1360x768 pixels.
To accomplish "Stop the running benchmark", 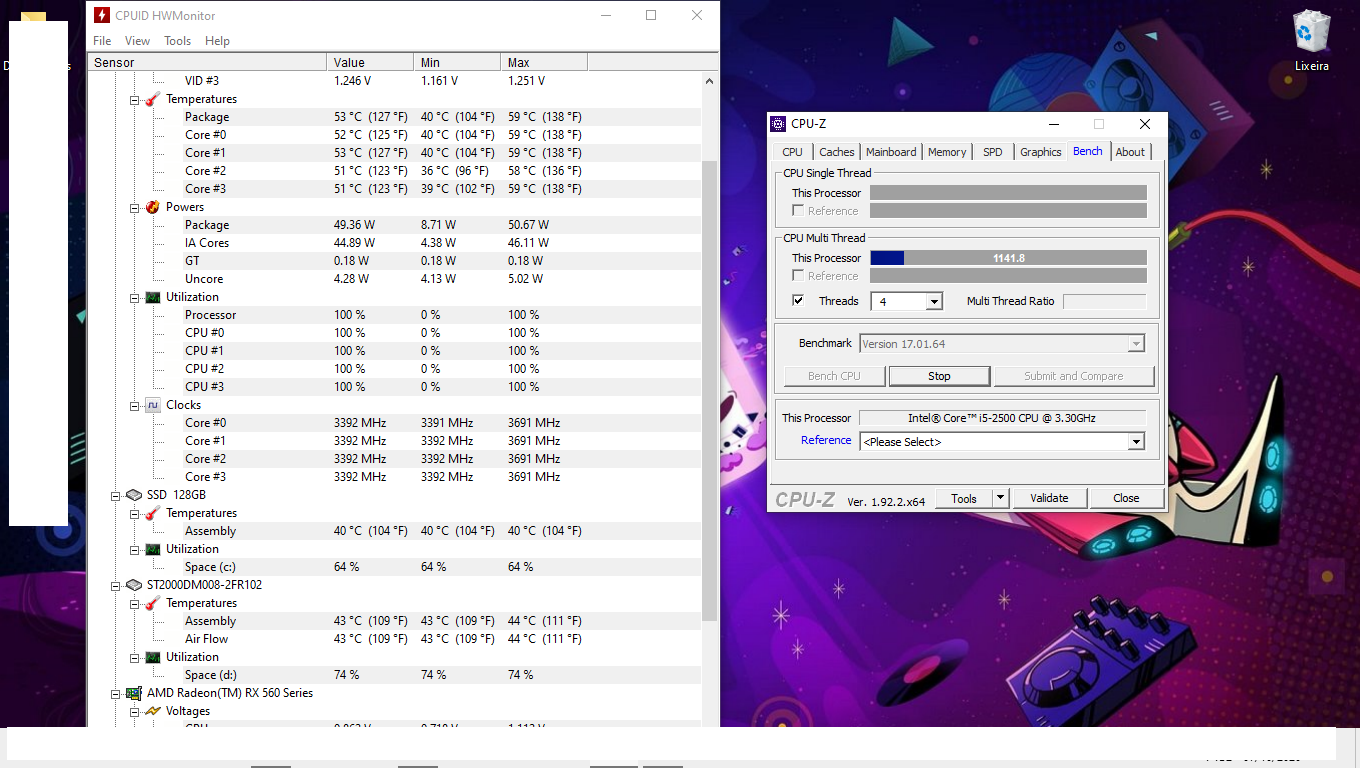I will tap(939, 376).
